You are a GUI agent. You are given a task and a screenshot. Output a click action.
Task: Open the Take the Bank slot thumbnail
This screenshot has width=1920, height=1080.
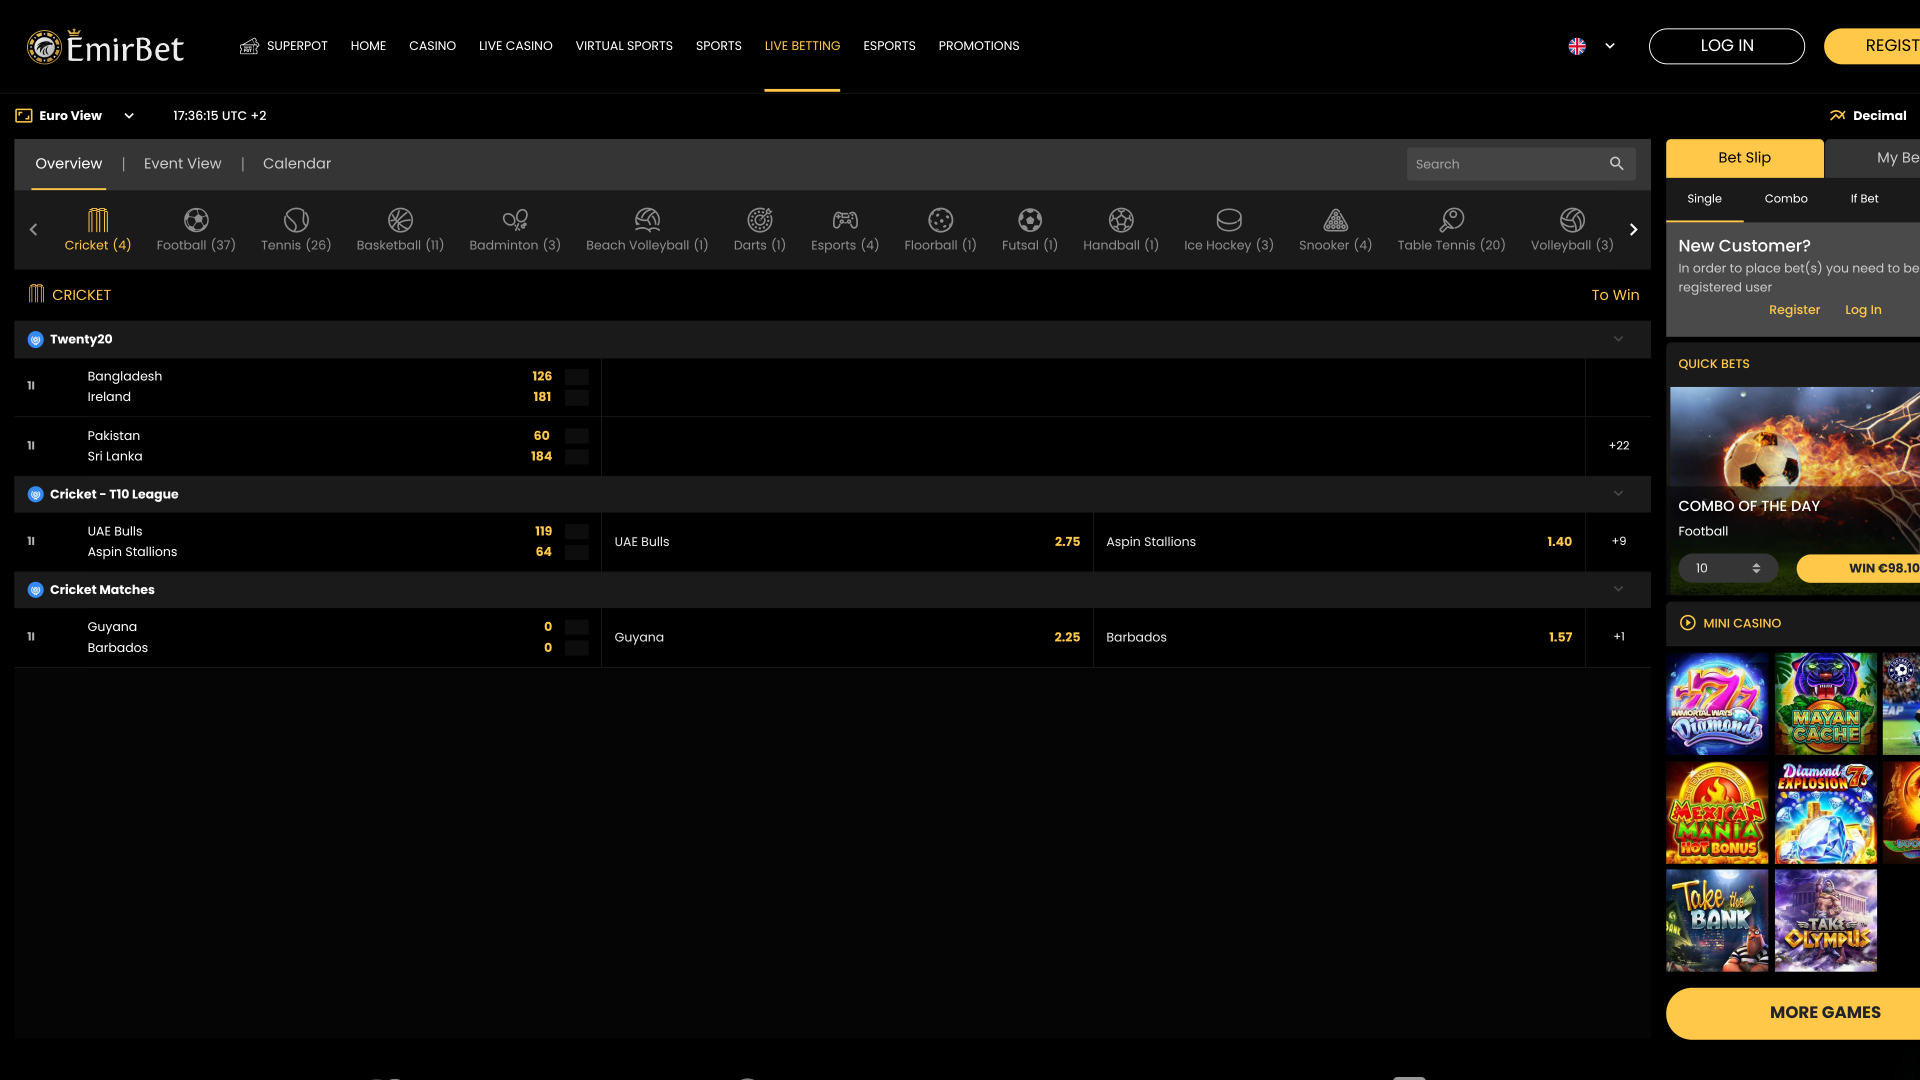coord(1716,919)
